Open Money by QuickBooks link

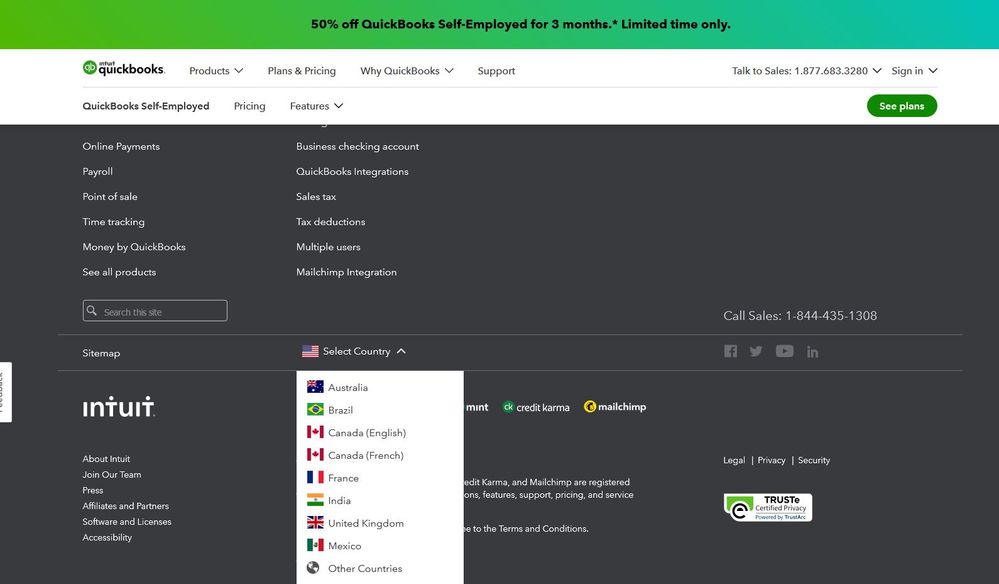134,246
